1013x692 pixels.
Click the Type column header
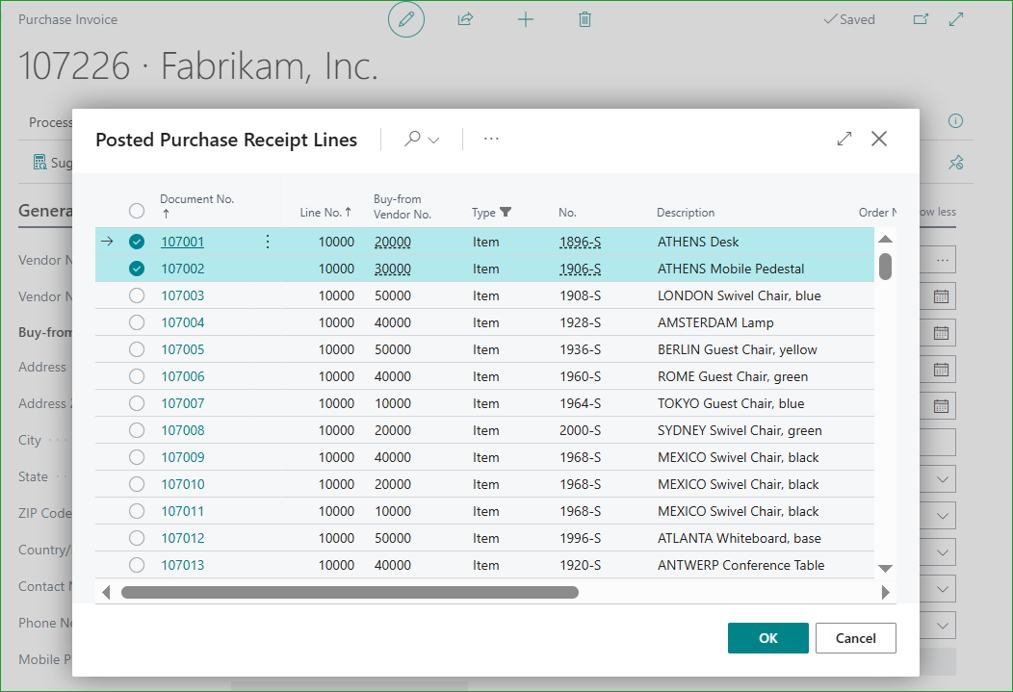[x=483, y=213]
